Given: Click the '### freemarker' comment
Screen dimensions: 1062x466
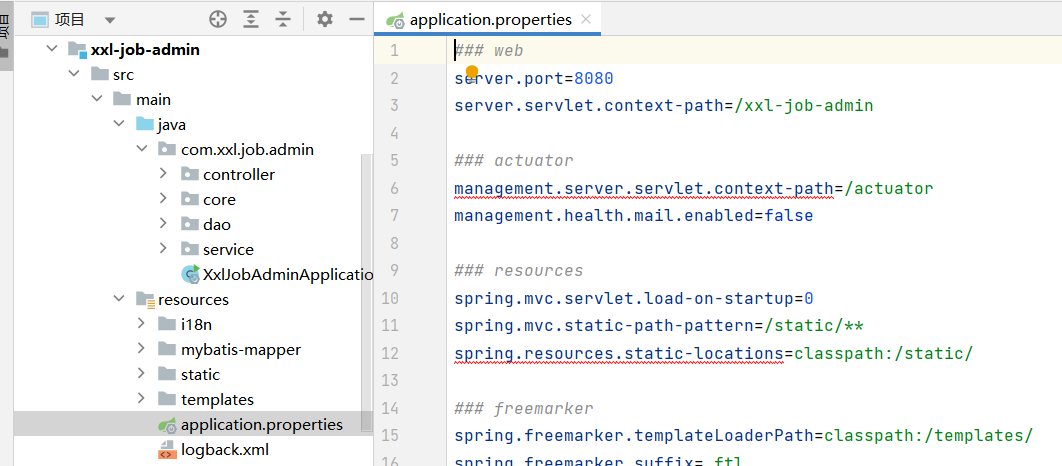Looking at the screenshot, I should tap(524, 408).
